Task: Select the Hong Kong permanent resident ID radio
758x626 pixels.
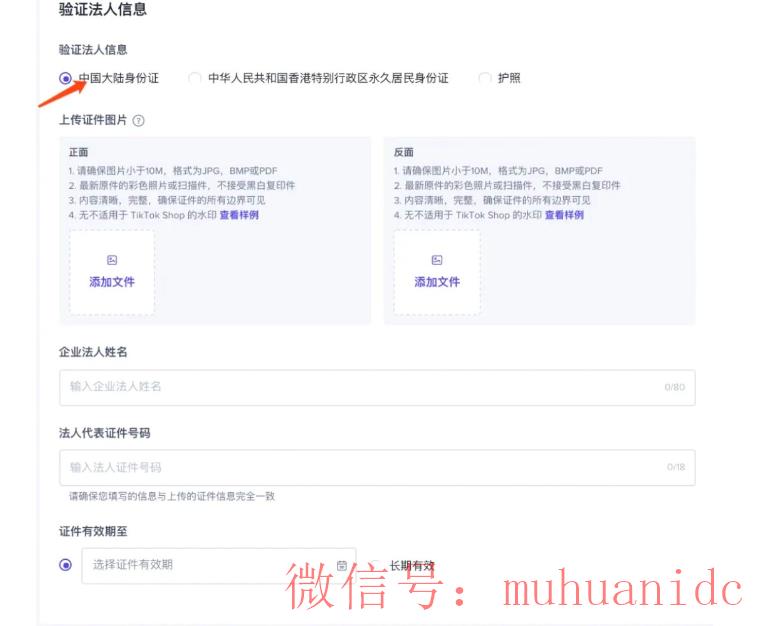Action: [x=195, y=78]
